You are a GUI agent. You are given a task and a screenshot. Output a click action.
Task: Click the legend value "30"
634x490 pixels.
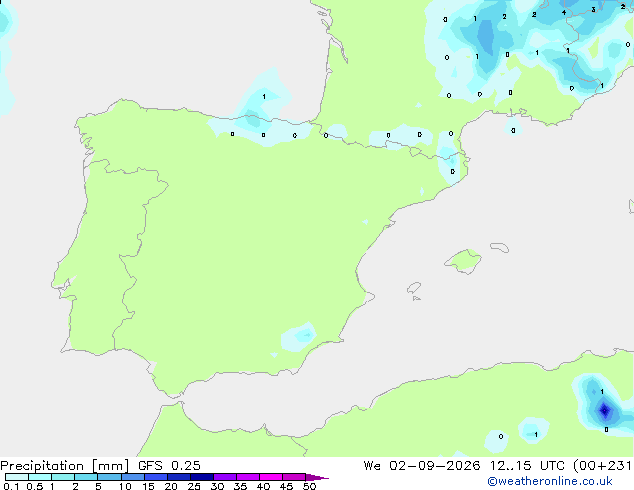pyautogui.click(x=217, y=486)
